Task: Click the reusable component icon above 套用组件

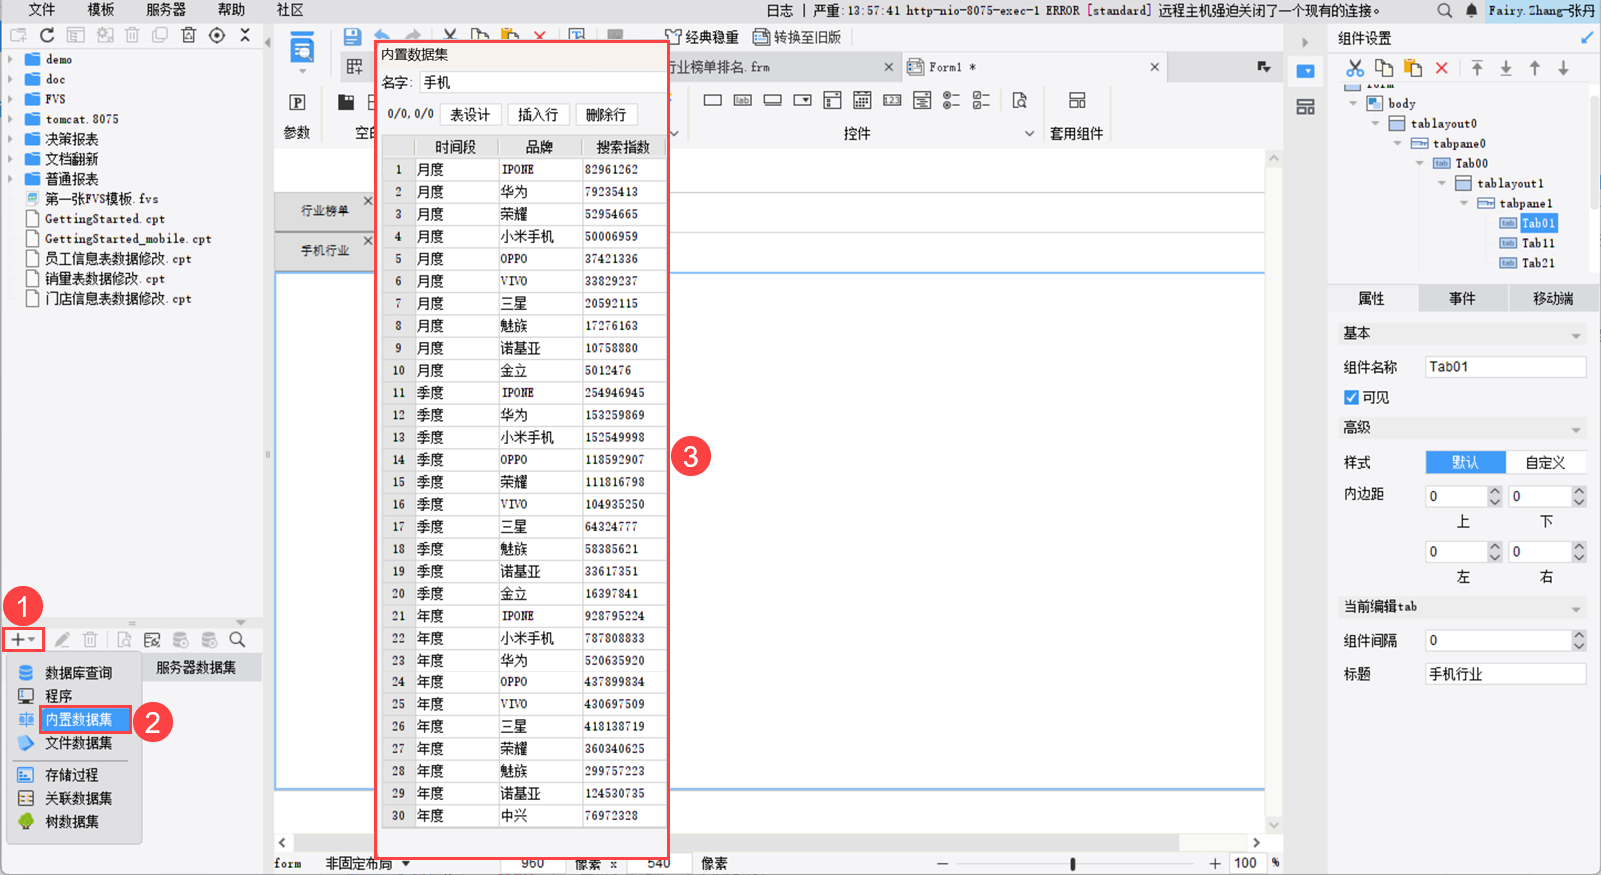Action: point(1077,100)
